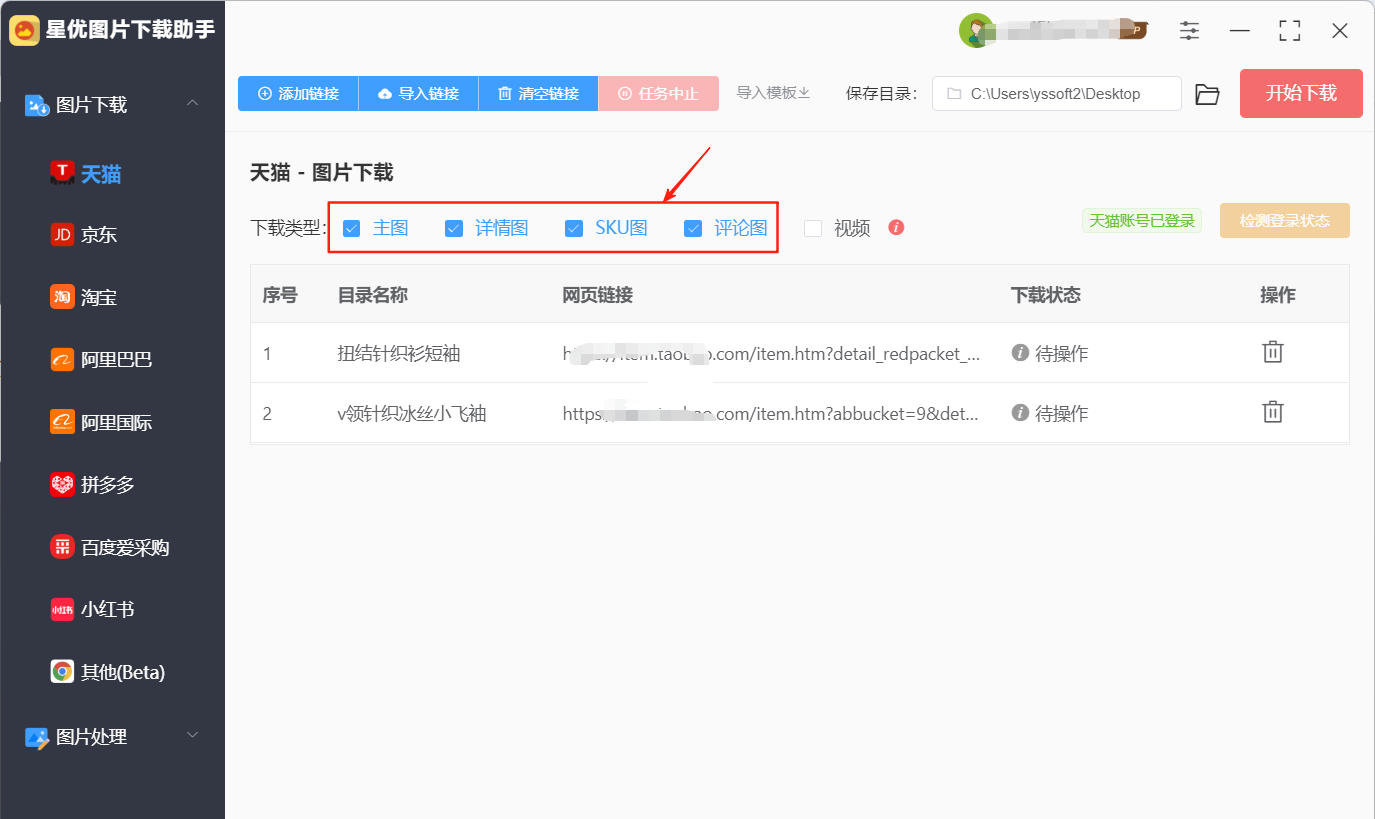Uncheck the 详情图 checkbox
The width and height of the screenshot is (1375, 819).
point(454,228)
